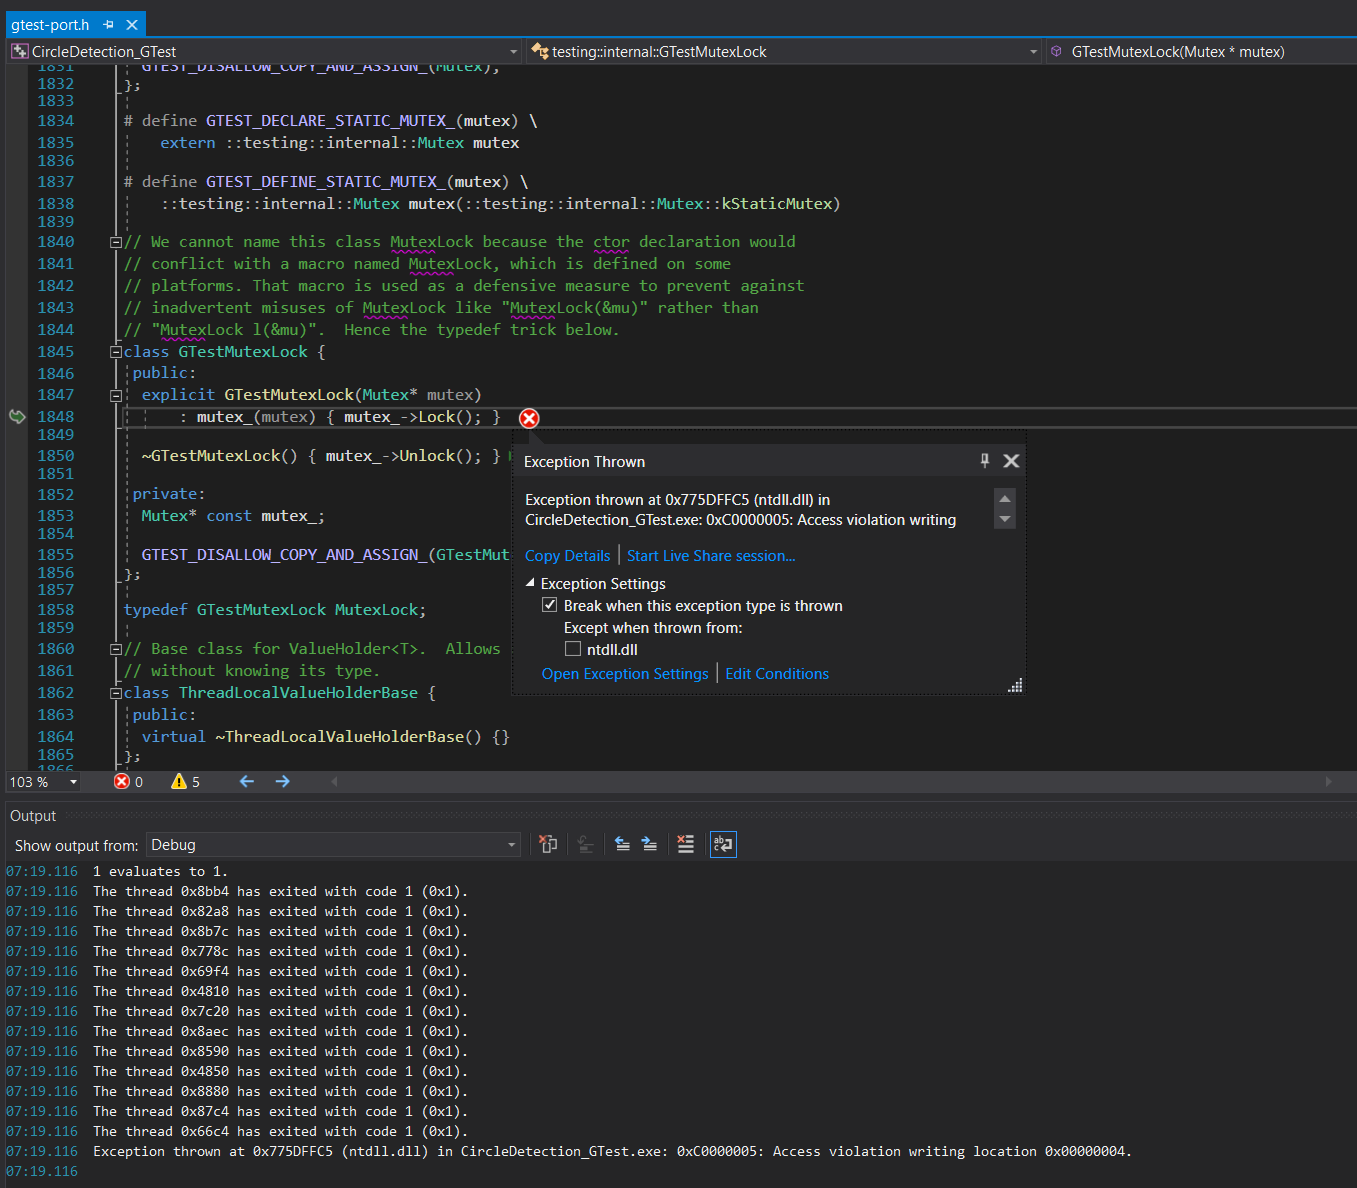Check the ntdll.dll exception checkbox
The width and height of the screenshot is (1357, 1188).
(x=573, y=649)
